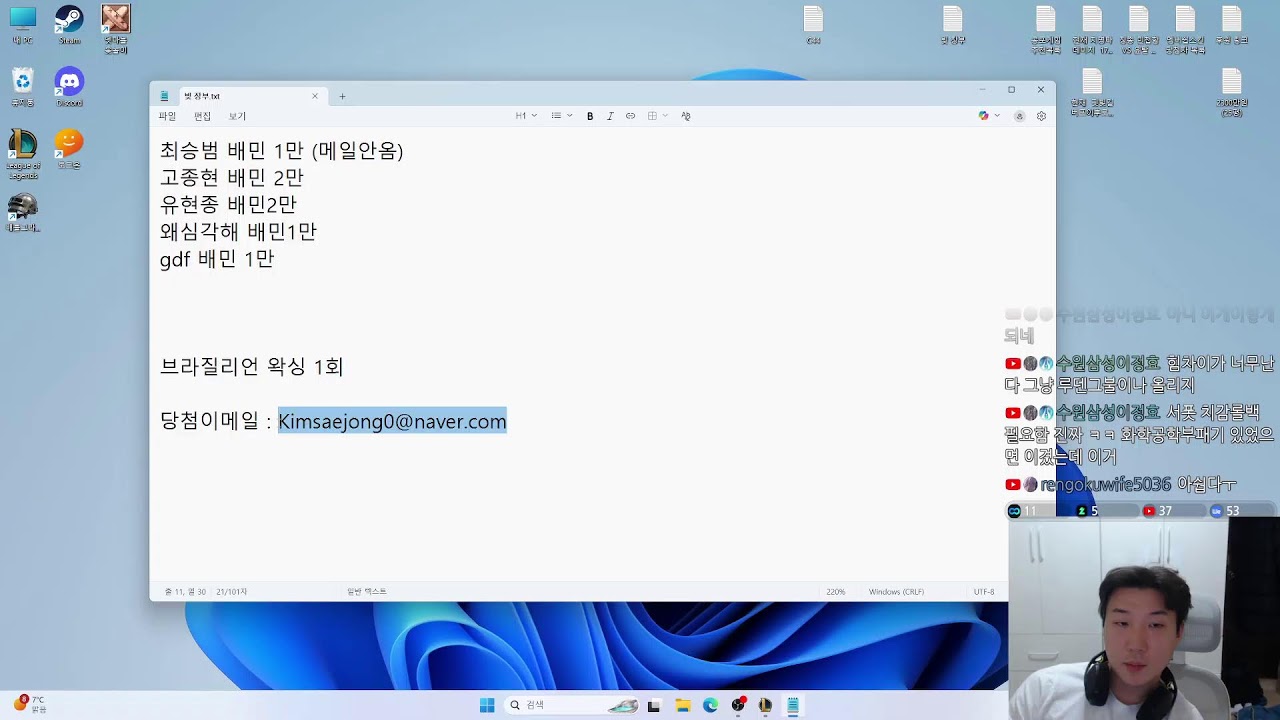Click the line '왜심각해 배민1만'

tap(238, 232)
